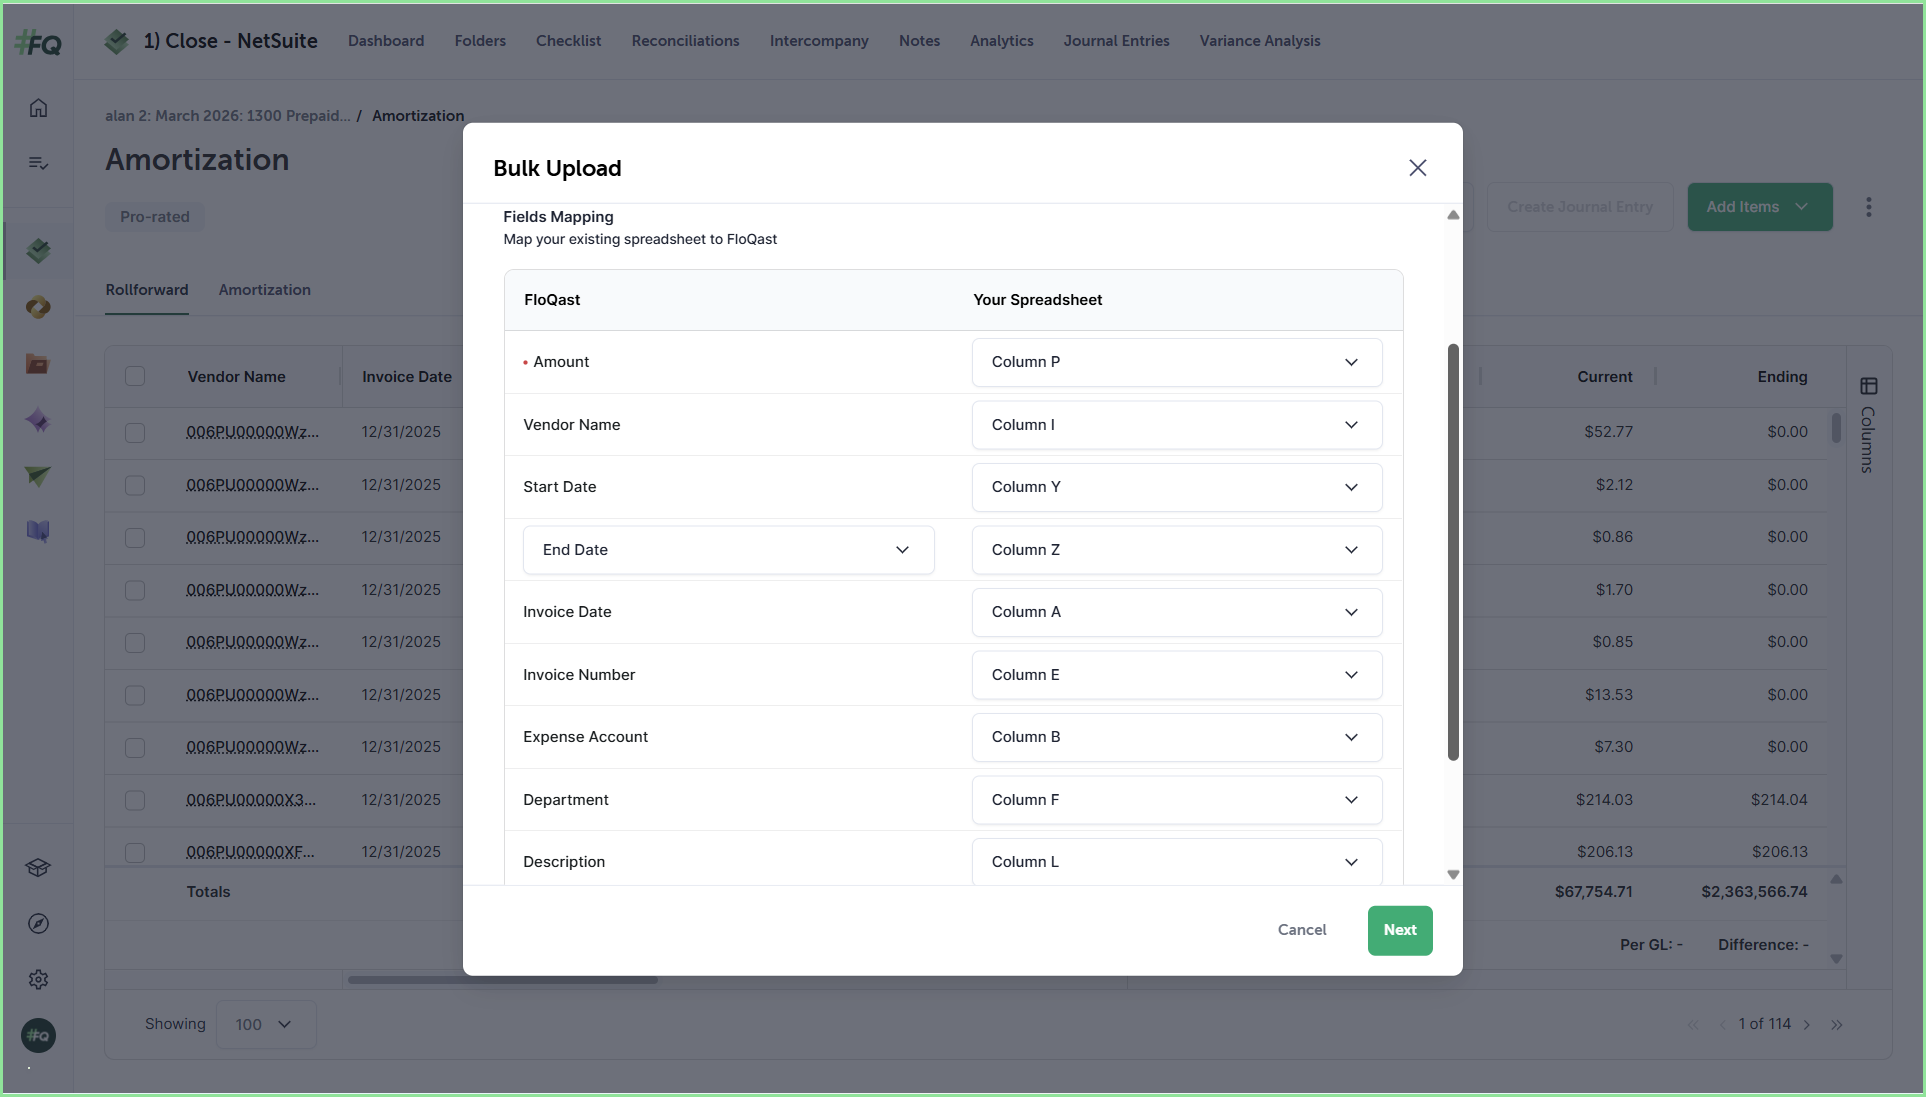Go to the next page arrow
This screenshot has width=1926, height=1097.
1807,1025
